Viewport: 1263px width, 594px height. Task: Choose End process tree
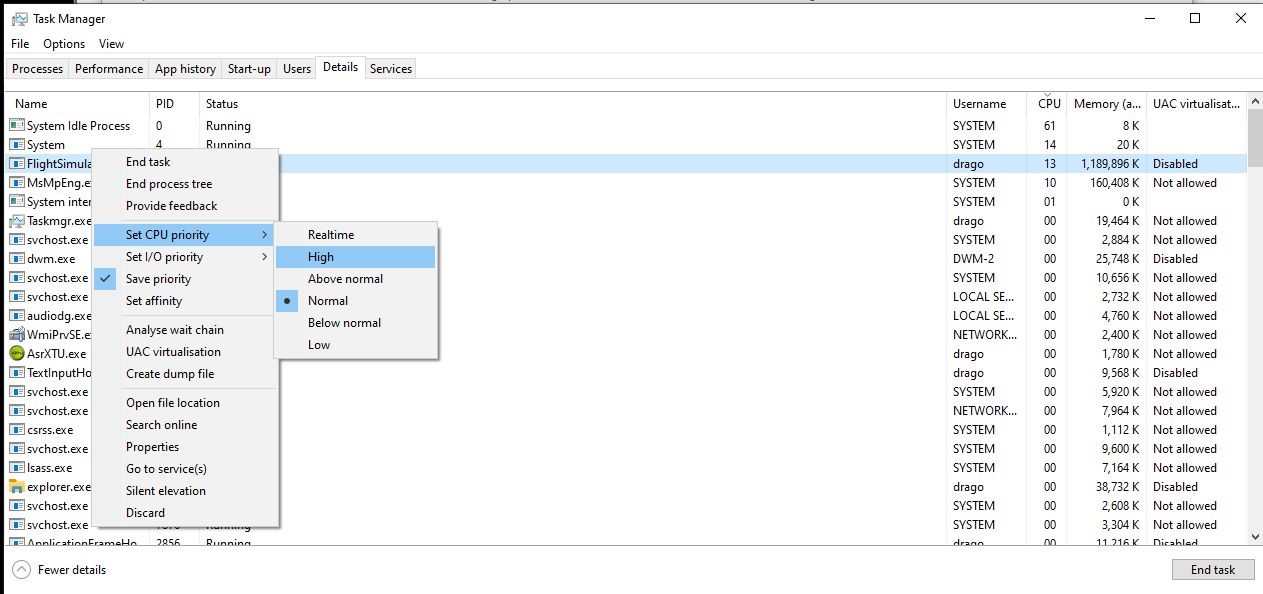(186, 184)
